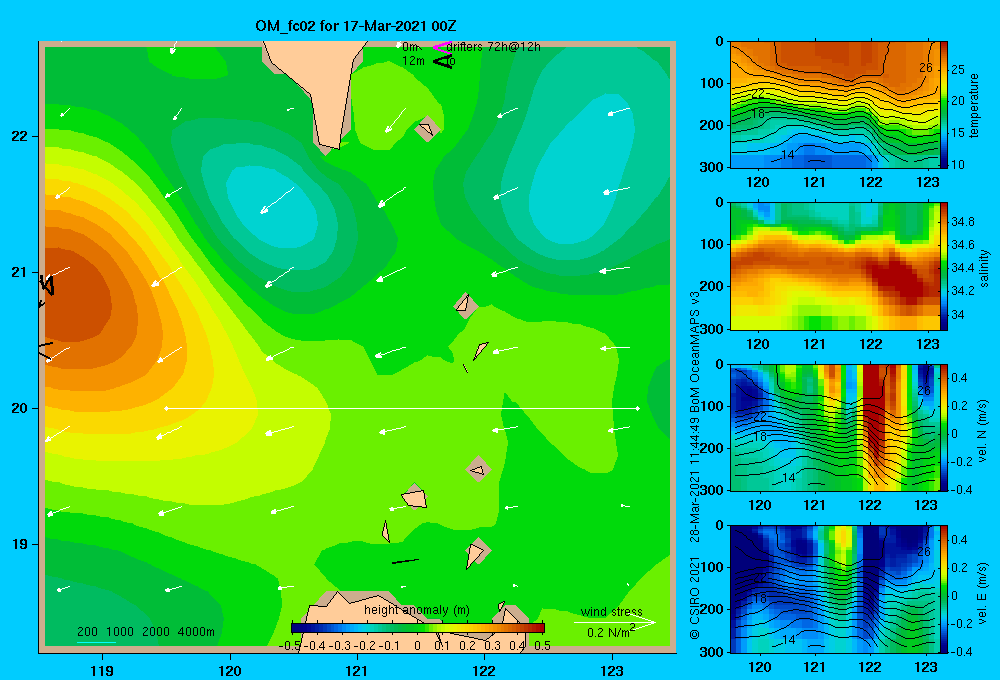
Task: Click the white section line at 20N
Action: (x=402, y=408)
